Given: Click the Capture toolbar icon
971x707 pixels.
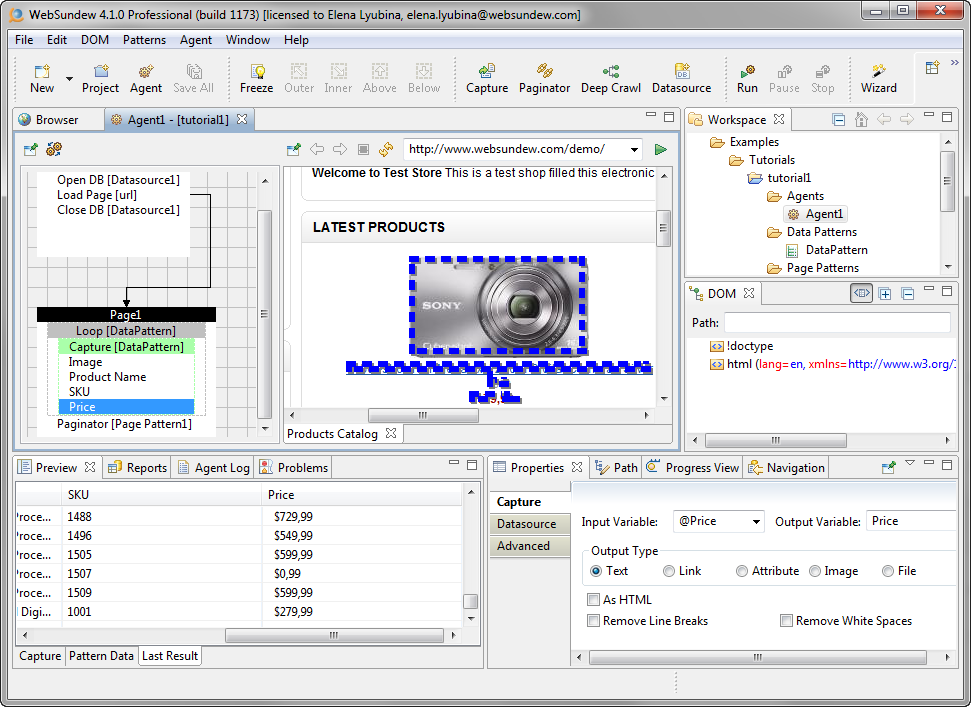Looking at the screenshot, I should click(x=487, y=72).
